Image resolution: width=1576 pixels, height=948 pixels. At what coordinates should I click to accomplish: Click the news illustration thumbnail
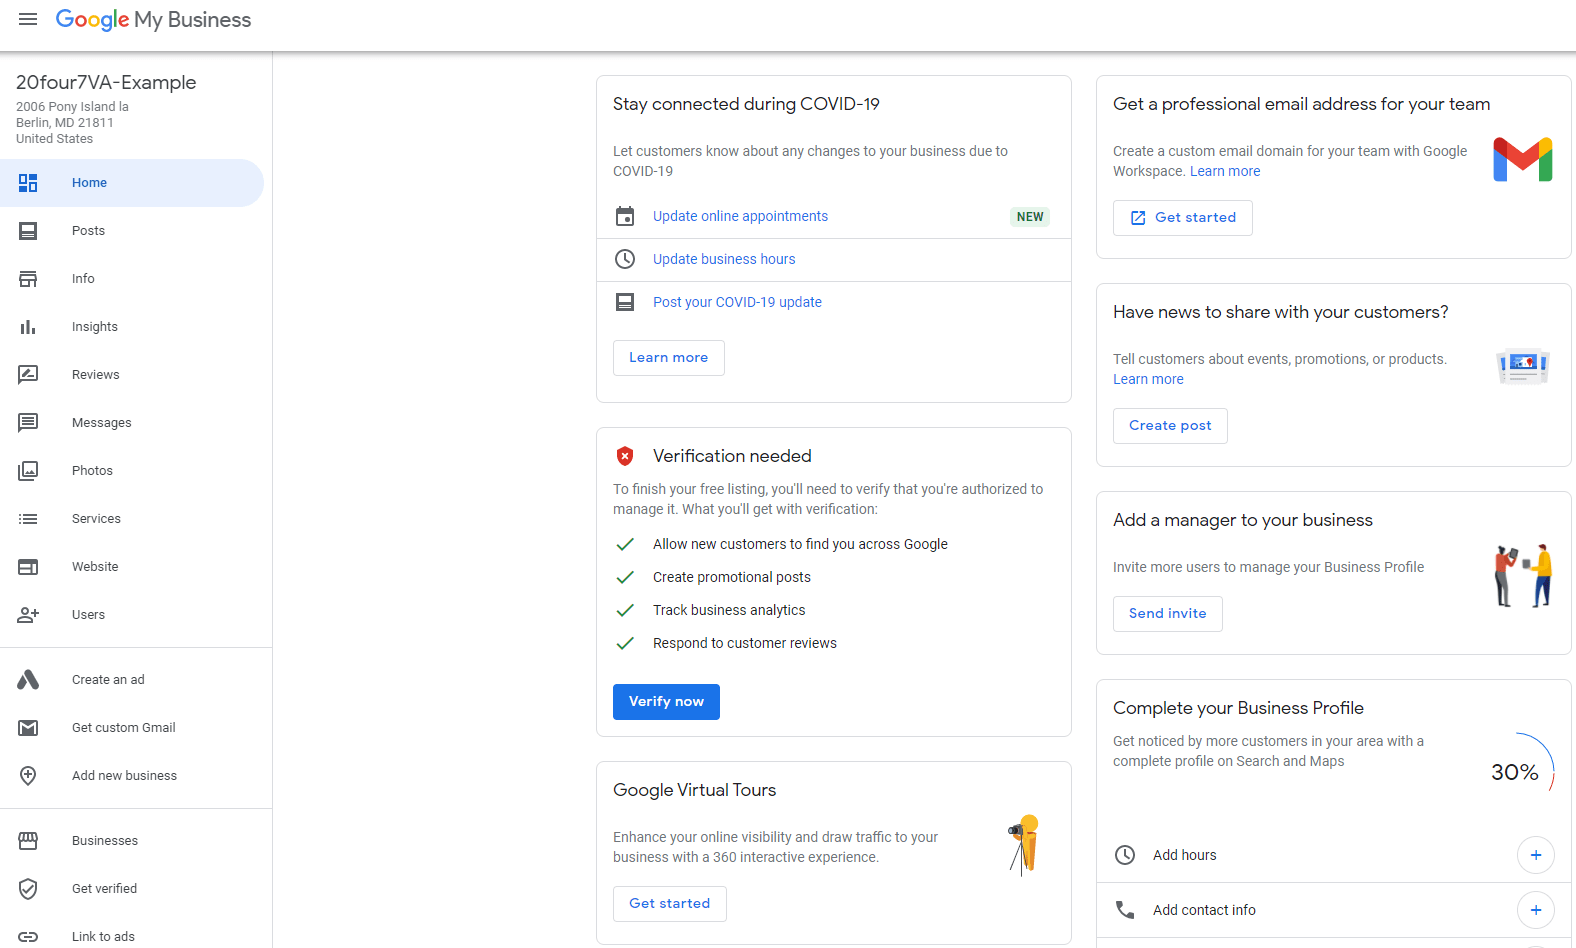(x=1523, y=366)
